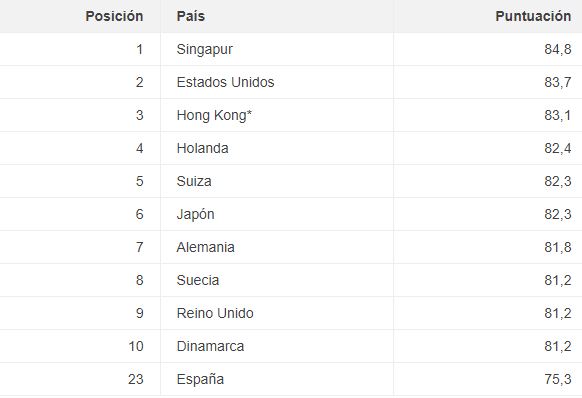Screen dimensions: 582x398
Task: Click the Puntuación column header
Action: (533, 16)
